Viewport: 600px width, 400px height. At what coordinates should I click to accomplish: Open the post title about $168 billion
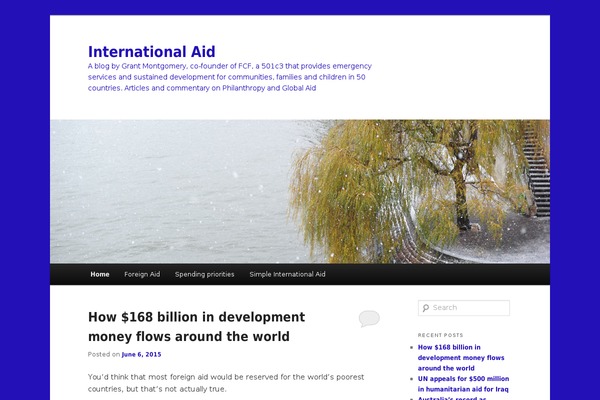click(x=196, y=327)
